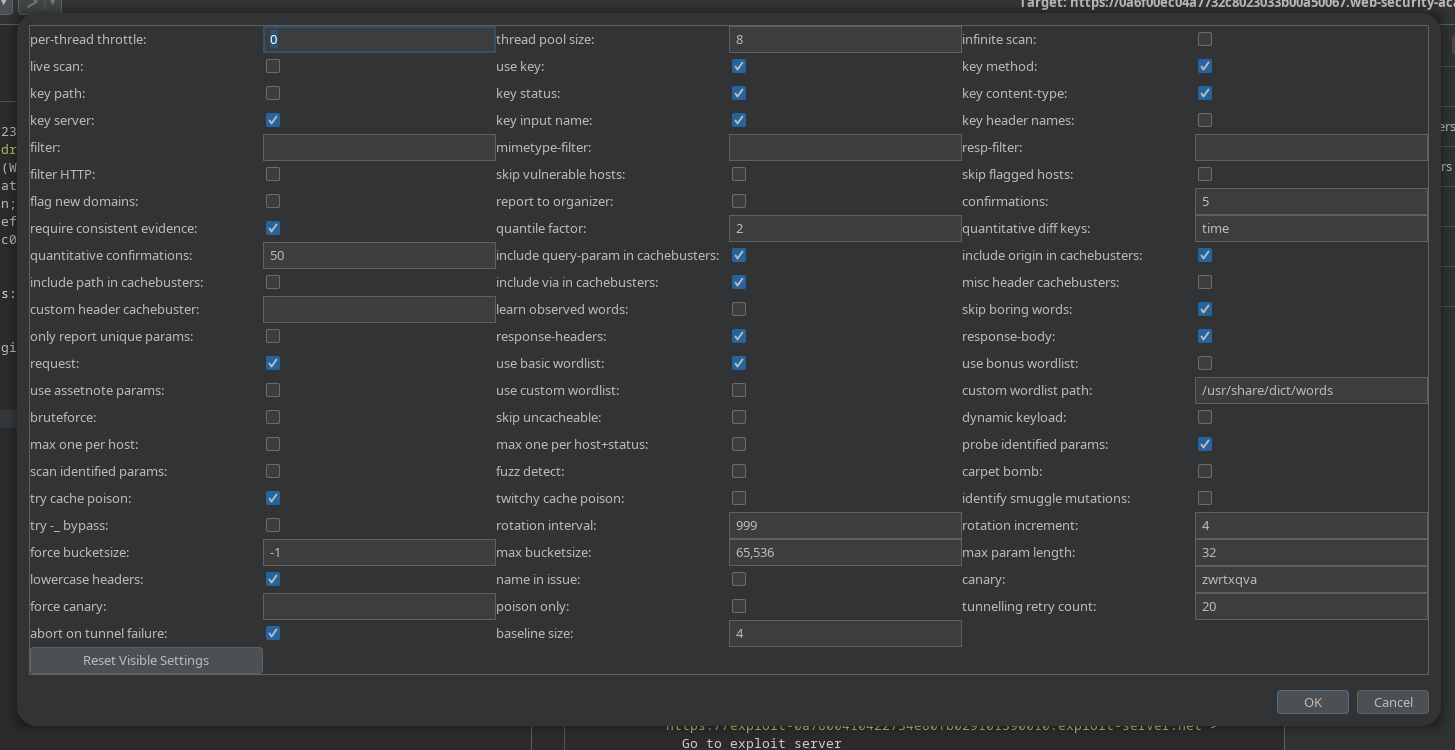Enable twitchy cache poison option
The width and height of the screenshot is (1455, 750).
[x=739, y=498]
